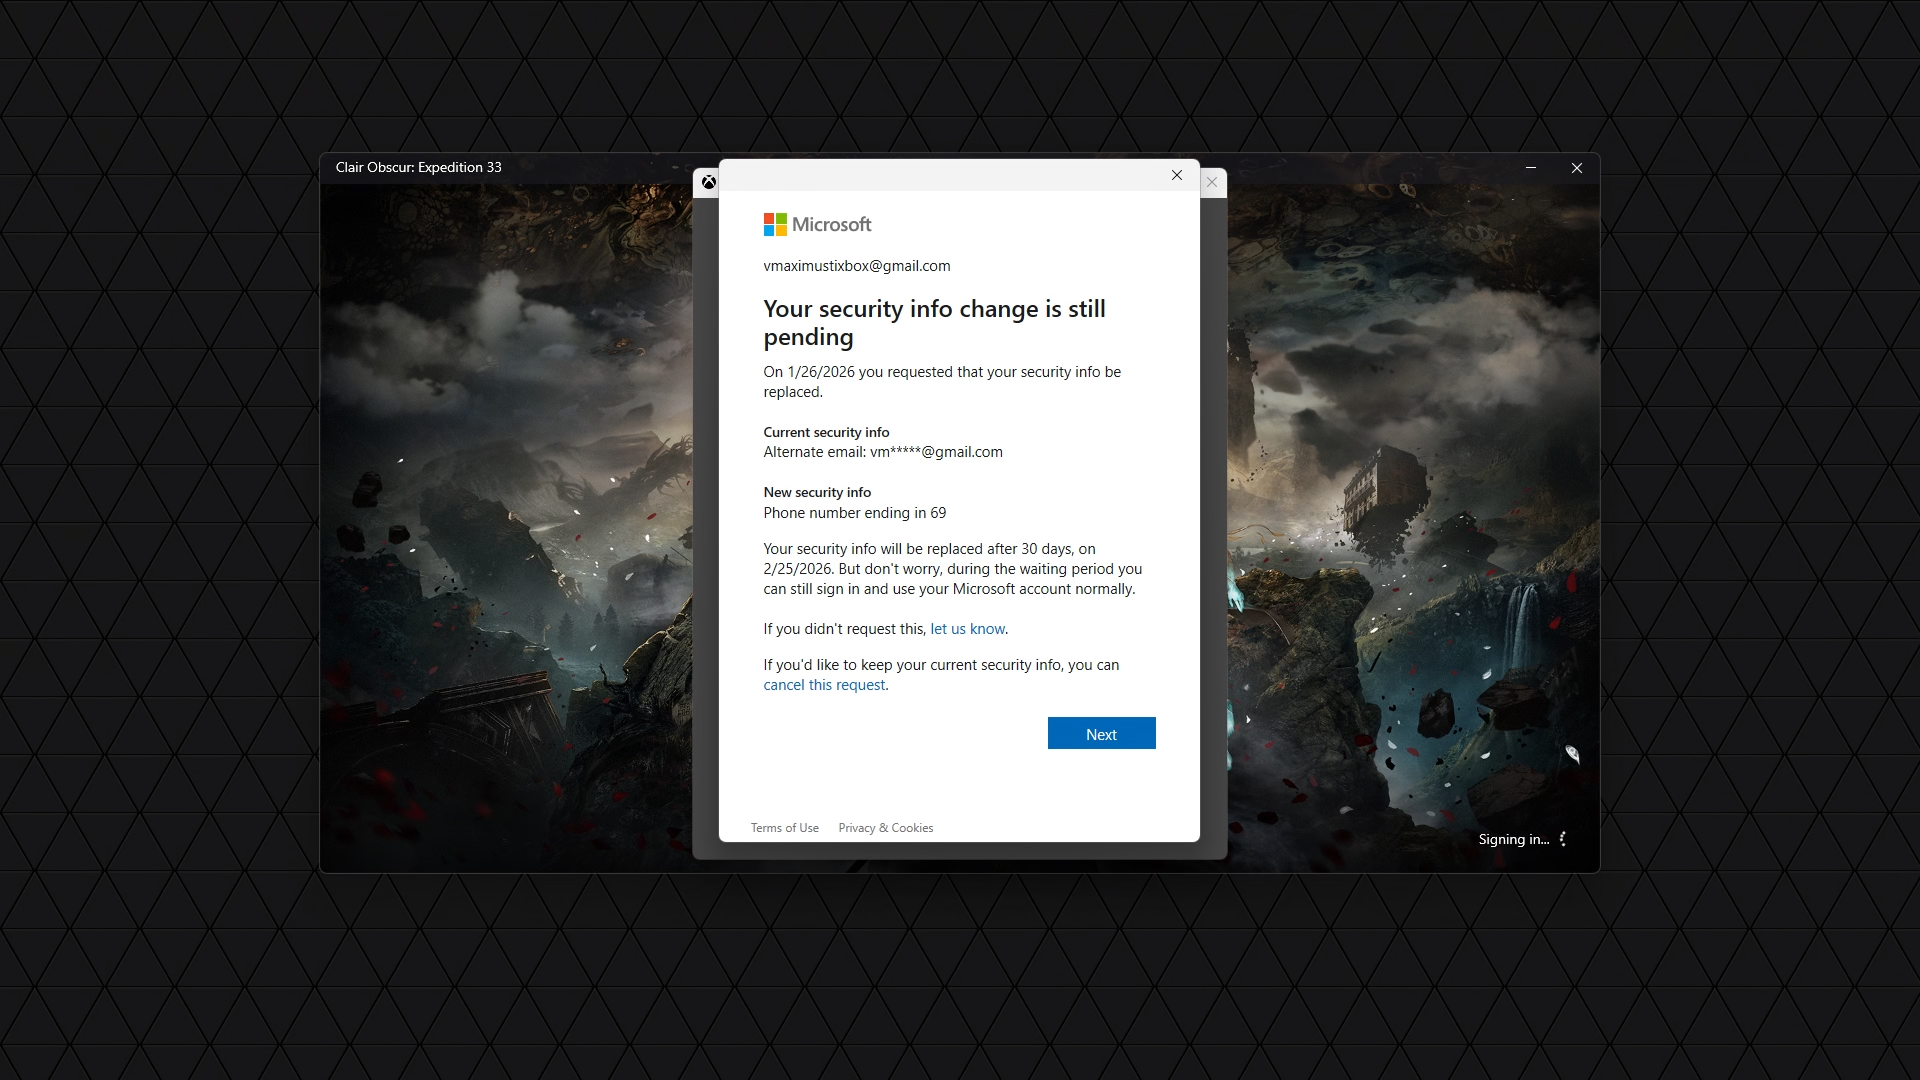Viewport: 1920px width, 1080px height.
Task: Close the Clair Obscur: Expedition 33 window
Action: pyautogui.click(x=1577, y=168)
